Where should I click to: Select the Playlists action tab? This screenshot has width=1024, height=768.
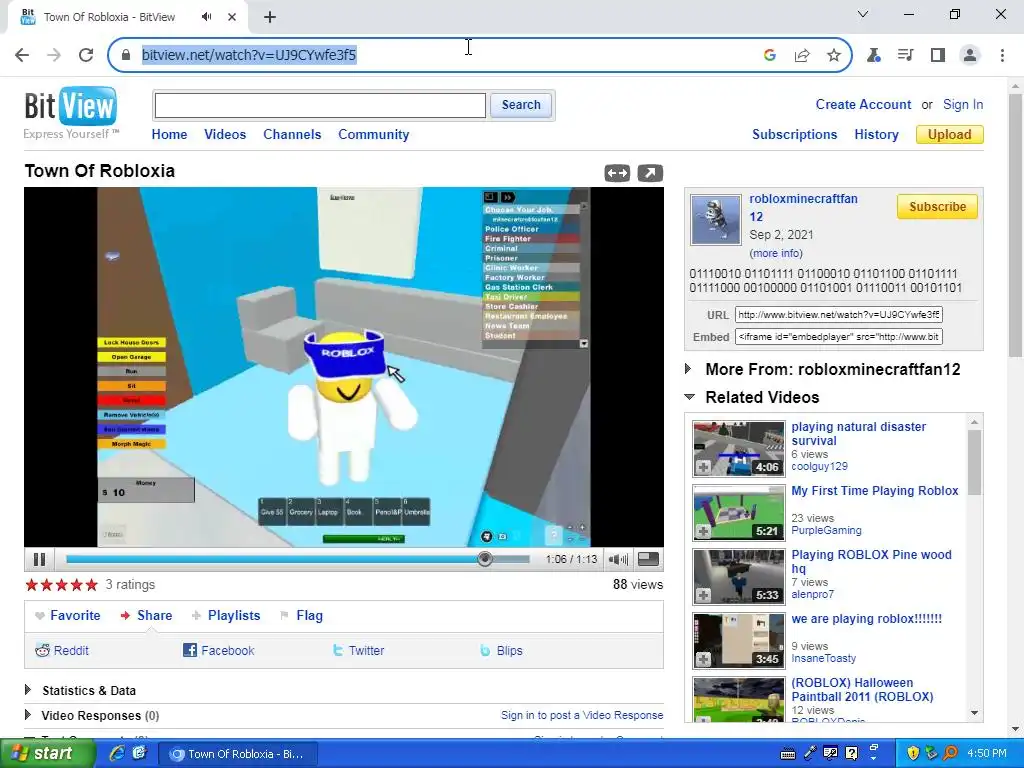(226, 615)
